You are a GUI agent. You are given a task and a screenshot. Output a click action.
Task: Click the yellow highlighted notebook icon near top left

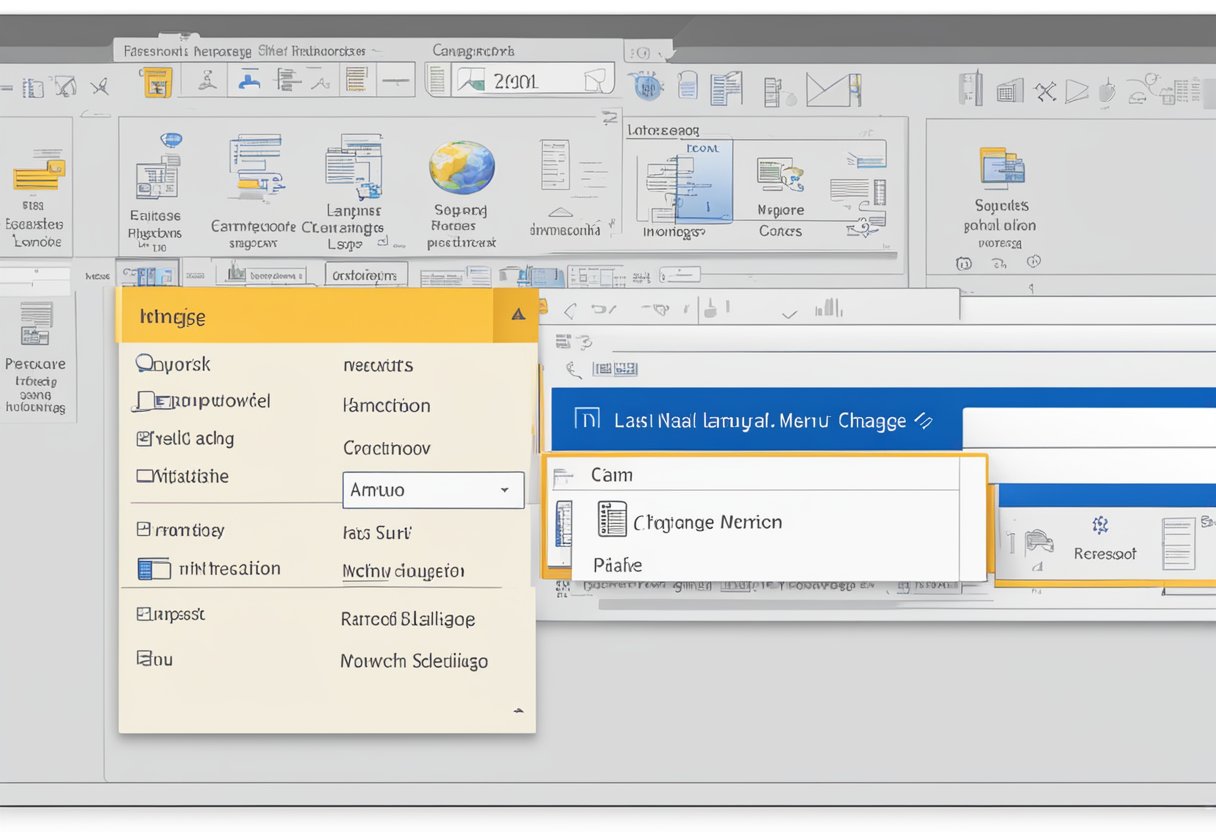(155, 83)
